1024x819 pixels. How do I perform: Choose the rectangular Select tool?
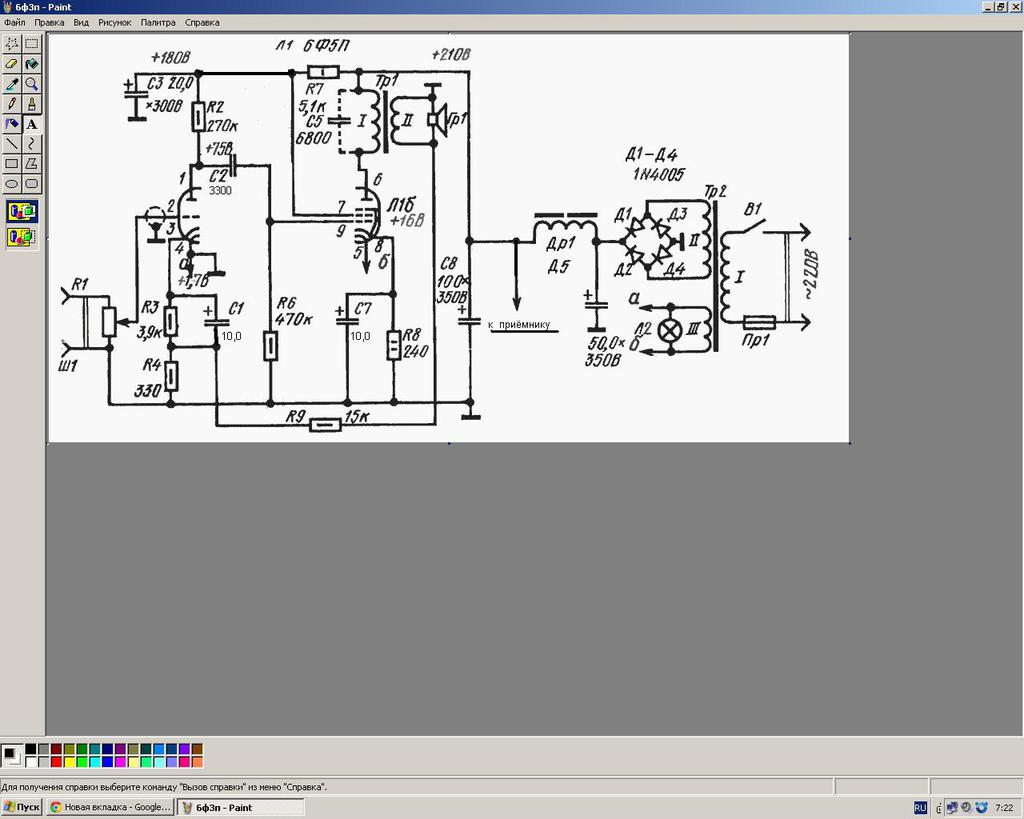point(31,44)
